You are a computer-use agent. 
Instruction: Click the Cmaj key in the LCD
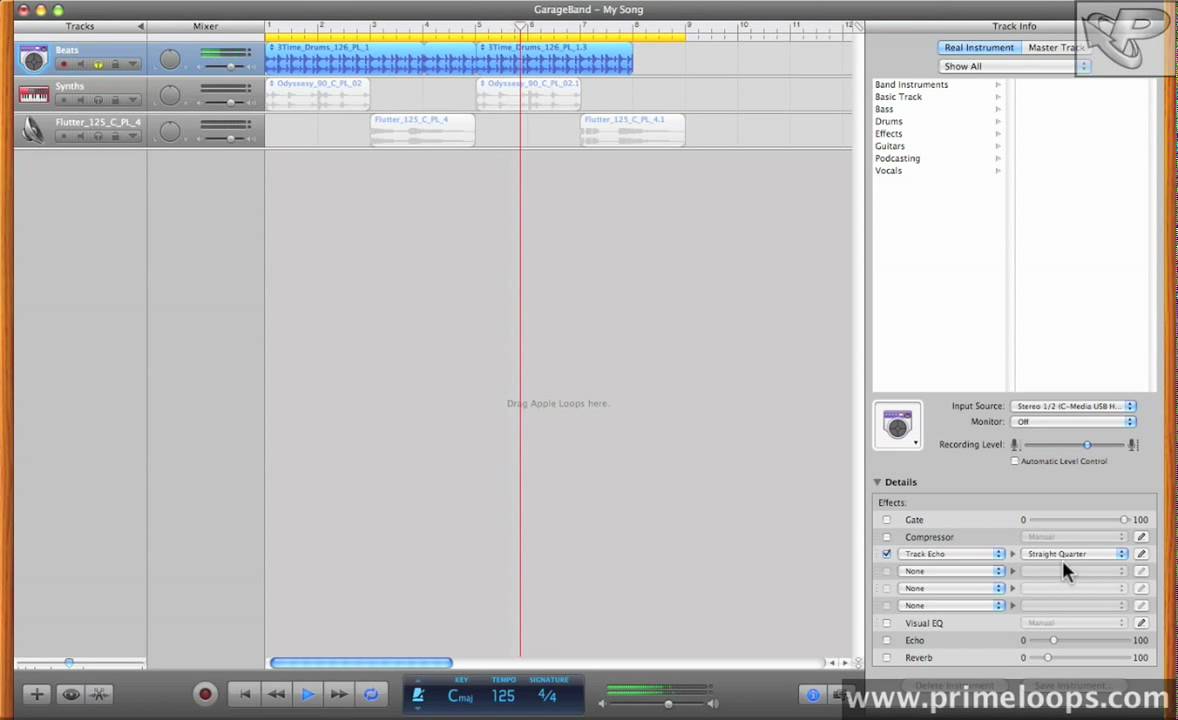coord(460,697)
